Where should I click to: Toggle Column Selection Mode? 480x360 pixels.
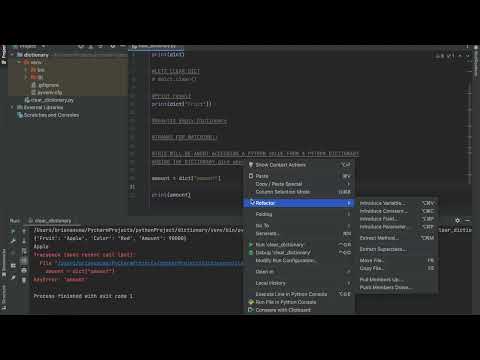click(x=299, y=192)
